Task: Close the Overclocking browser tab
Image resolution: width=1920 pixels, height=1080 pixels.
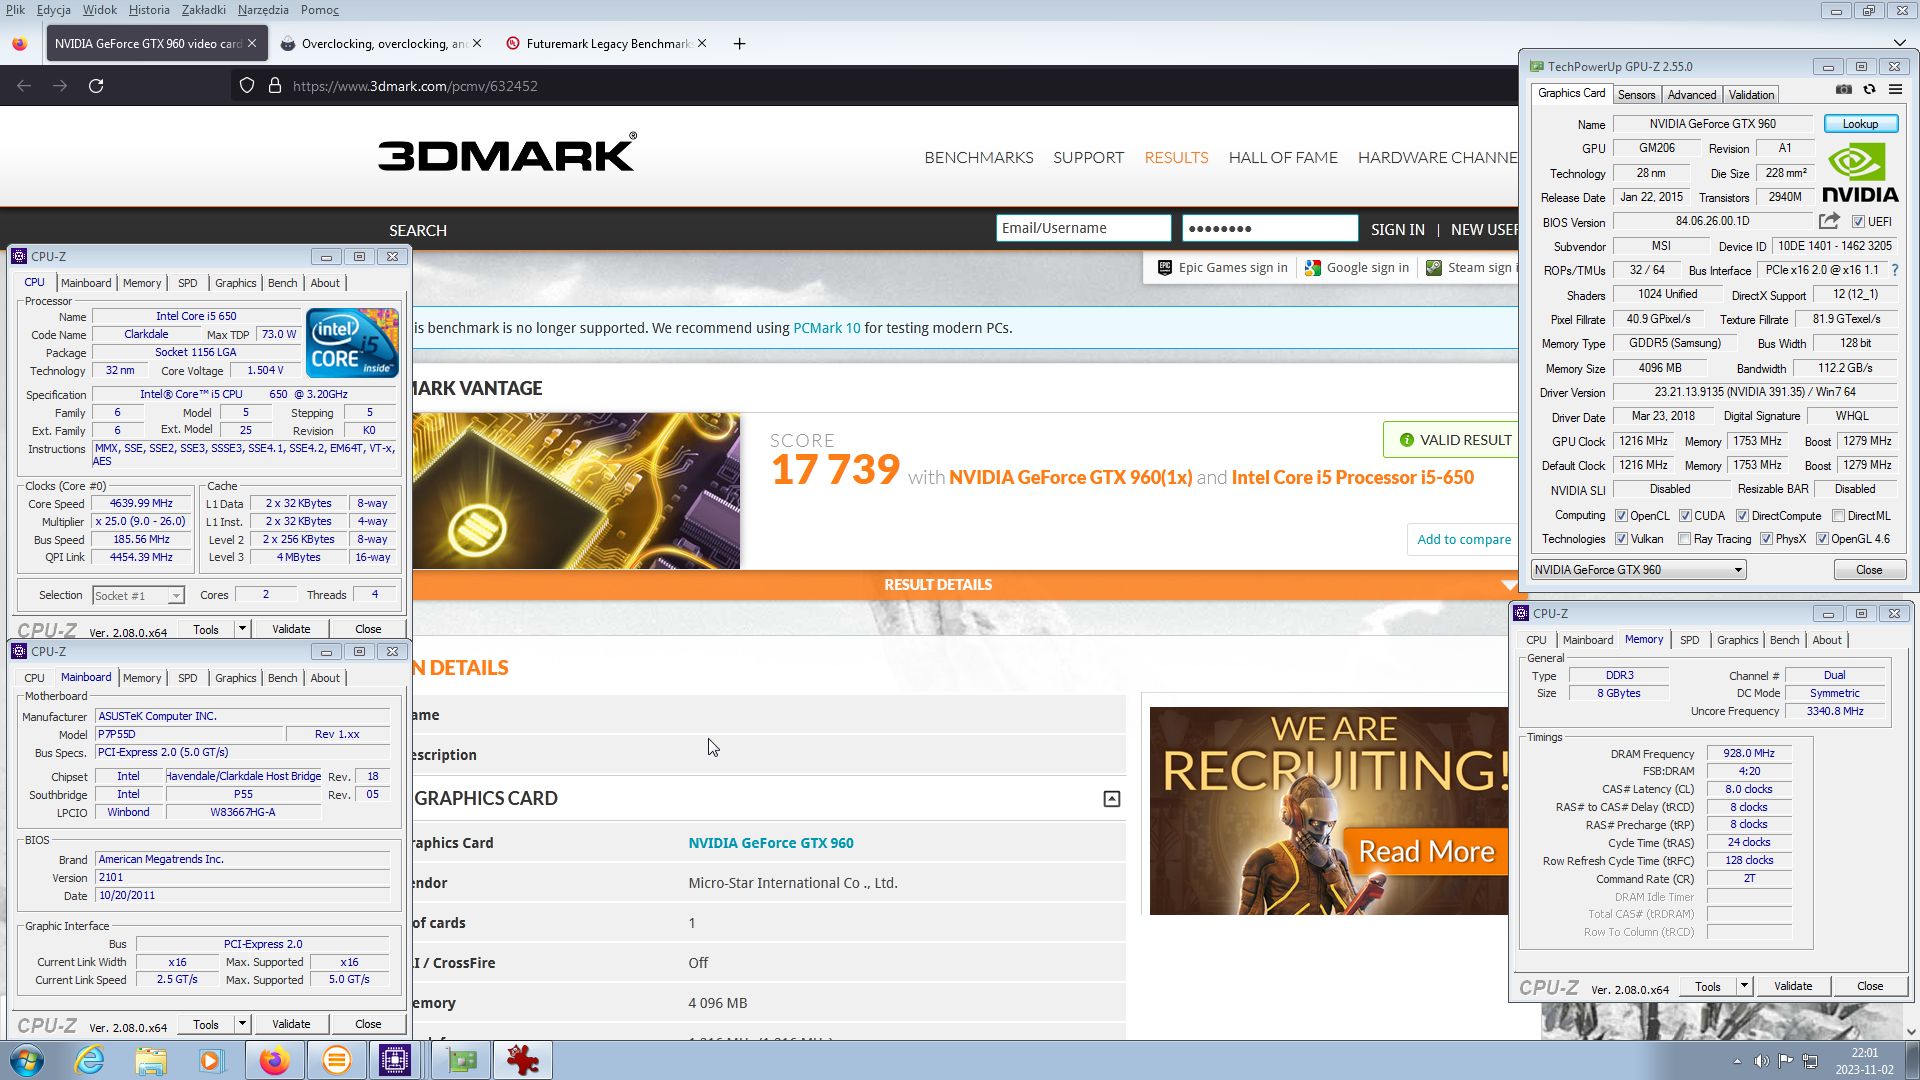Action: pyautogui.click(x=477, y=43)
